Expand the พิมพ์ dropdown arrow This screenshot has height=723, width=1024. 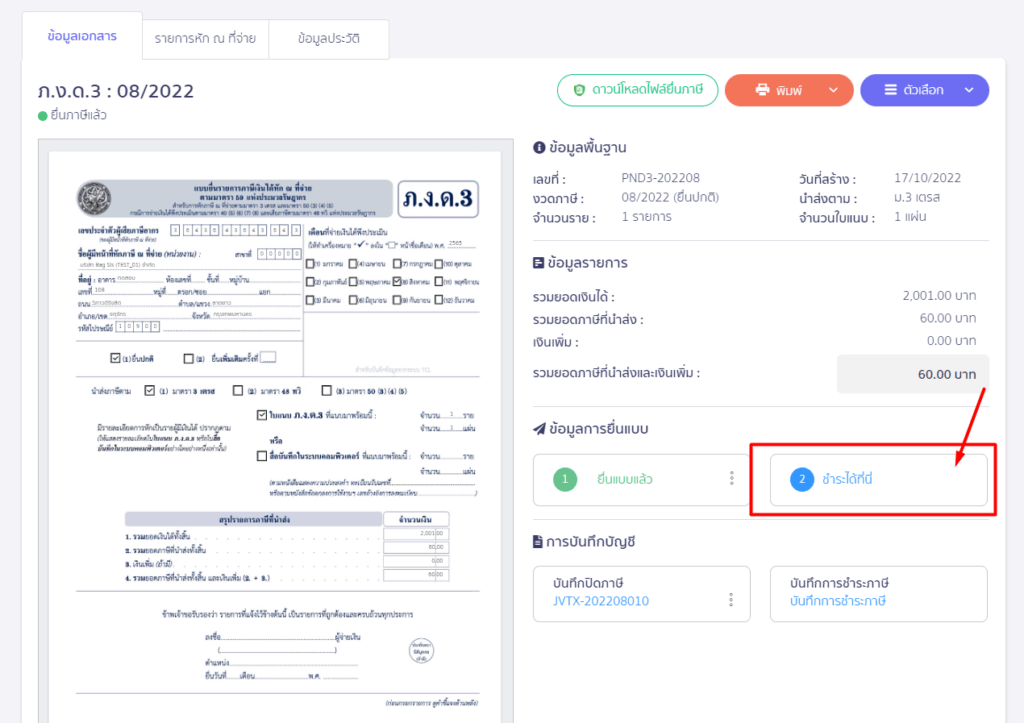(x=833, y=90)
